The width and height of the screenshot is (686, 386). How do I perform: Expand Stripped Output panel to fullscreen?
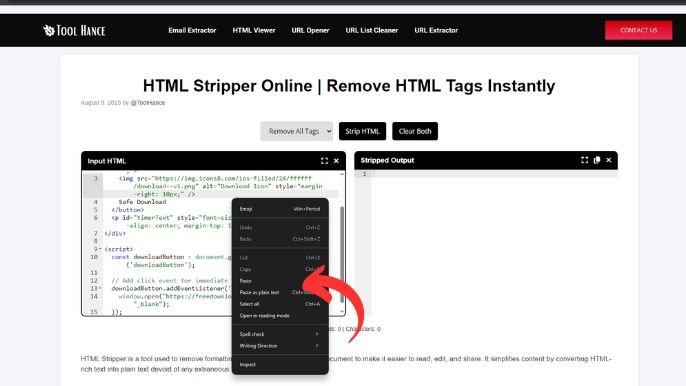pyautogui.click(x=584, y=160)
